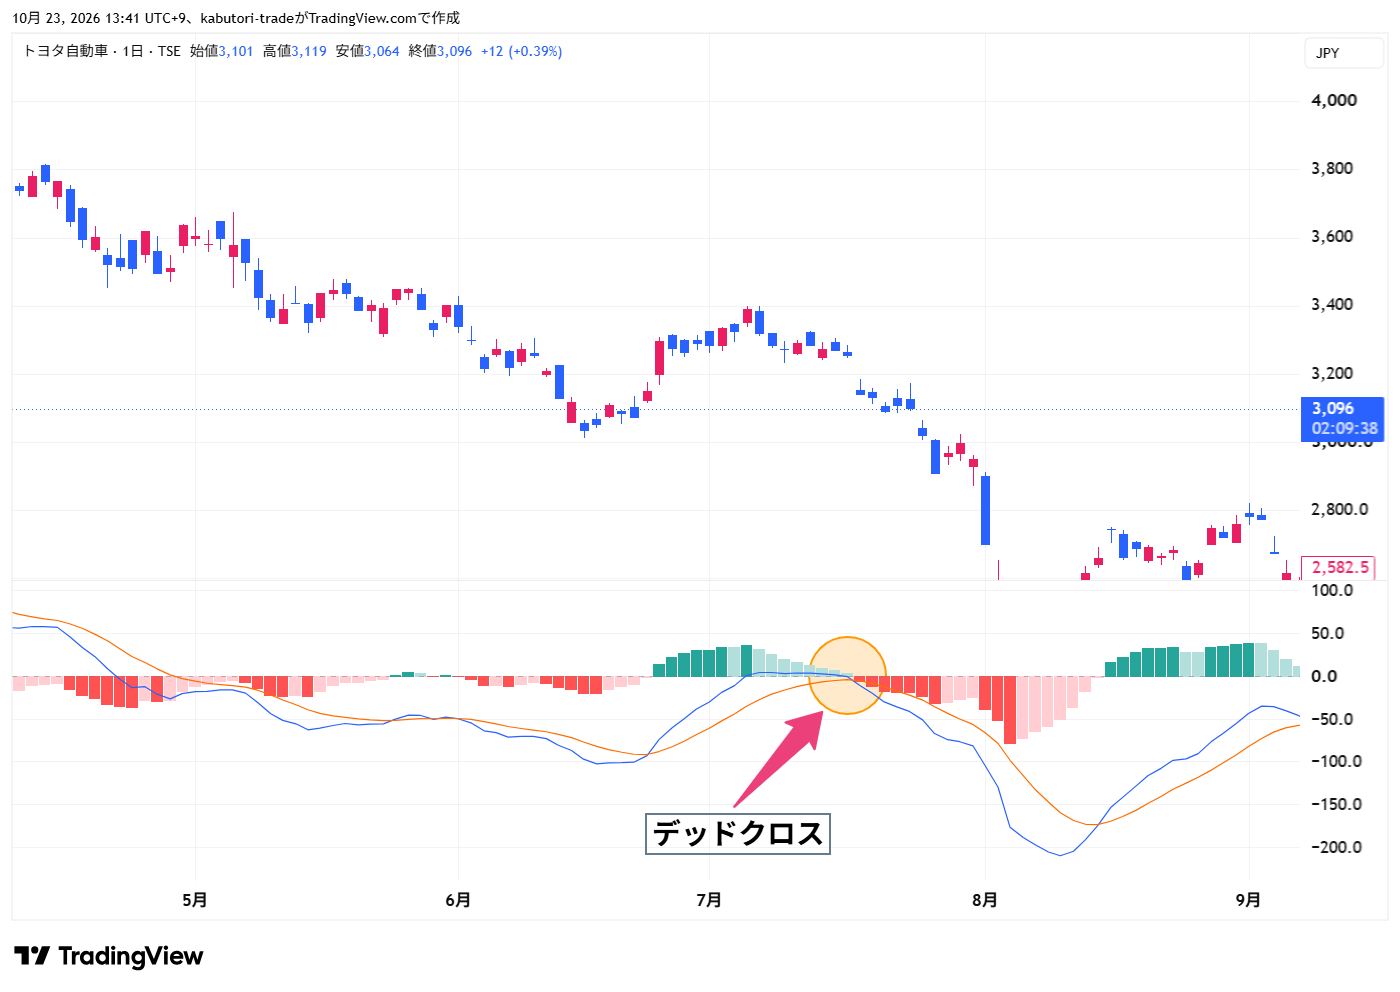Image resolution: width=1400 pixels, height=992 pixels.
Task: Click the TradingView logo
Action: click(x=109, y=956)
